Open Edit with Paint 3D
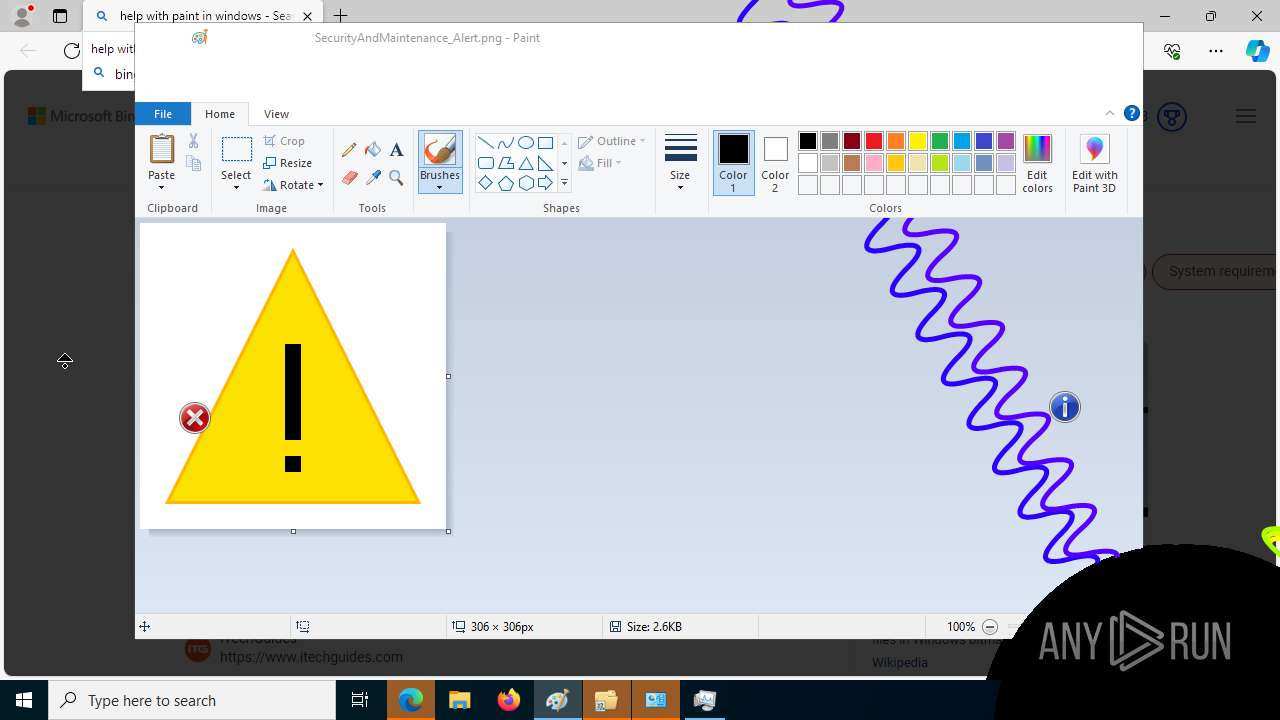The image size is (1280, 720). tap(1094, 163)
